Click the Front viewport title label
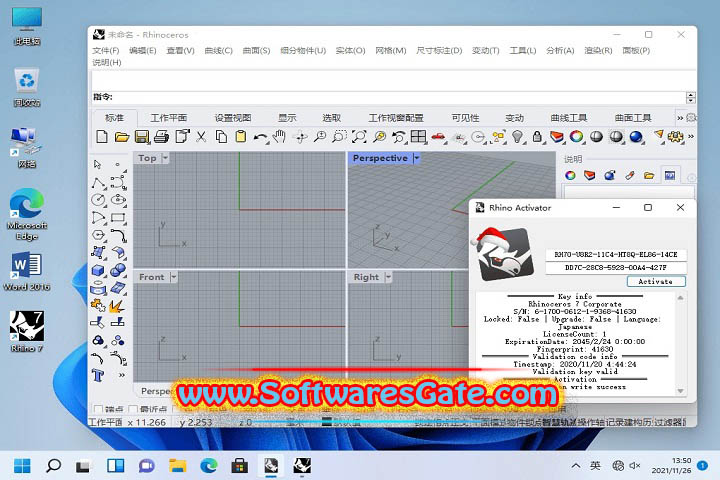Image resolution: width=720 pixels, height=480 pixels. coord(151,277)
